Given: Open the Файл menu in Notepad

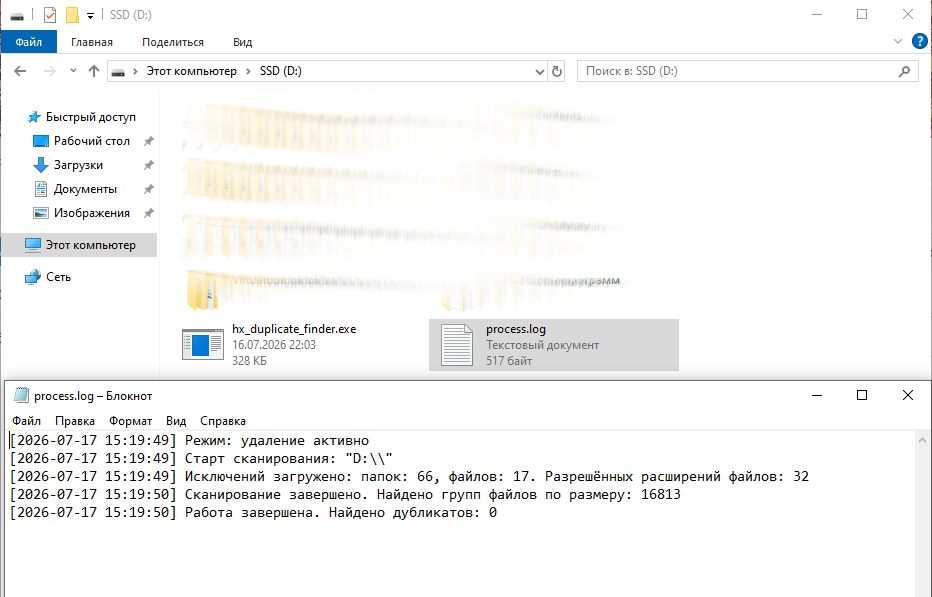Looking at the screenshot, I should (27, 421).
